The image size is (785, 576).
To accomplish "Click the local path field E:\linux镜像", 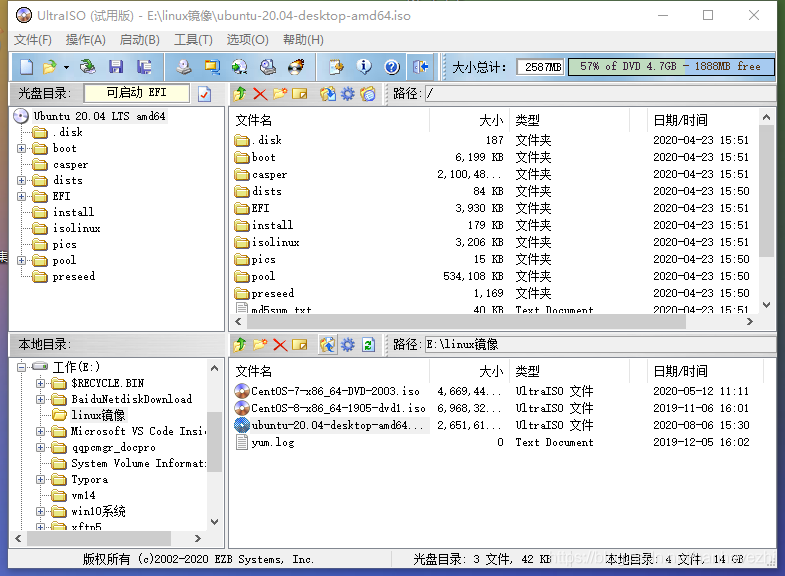I will pyautogui.click(x=600, y=345).
